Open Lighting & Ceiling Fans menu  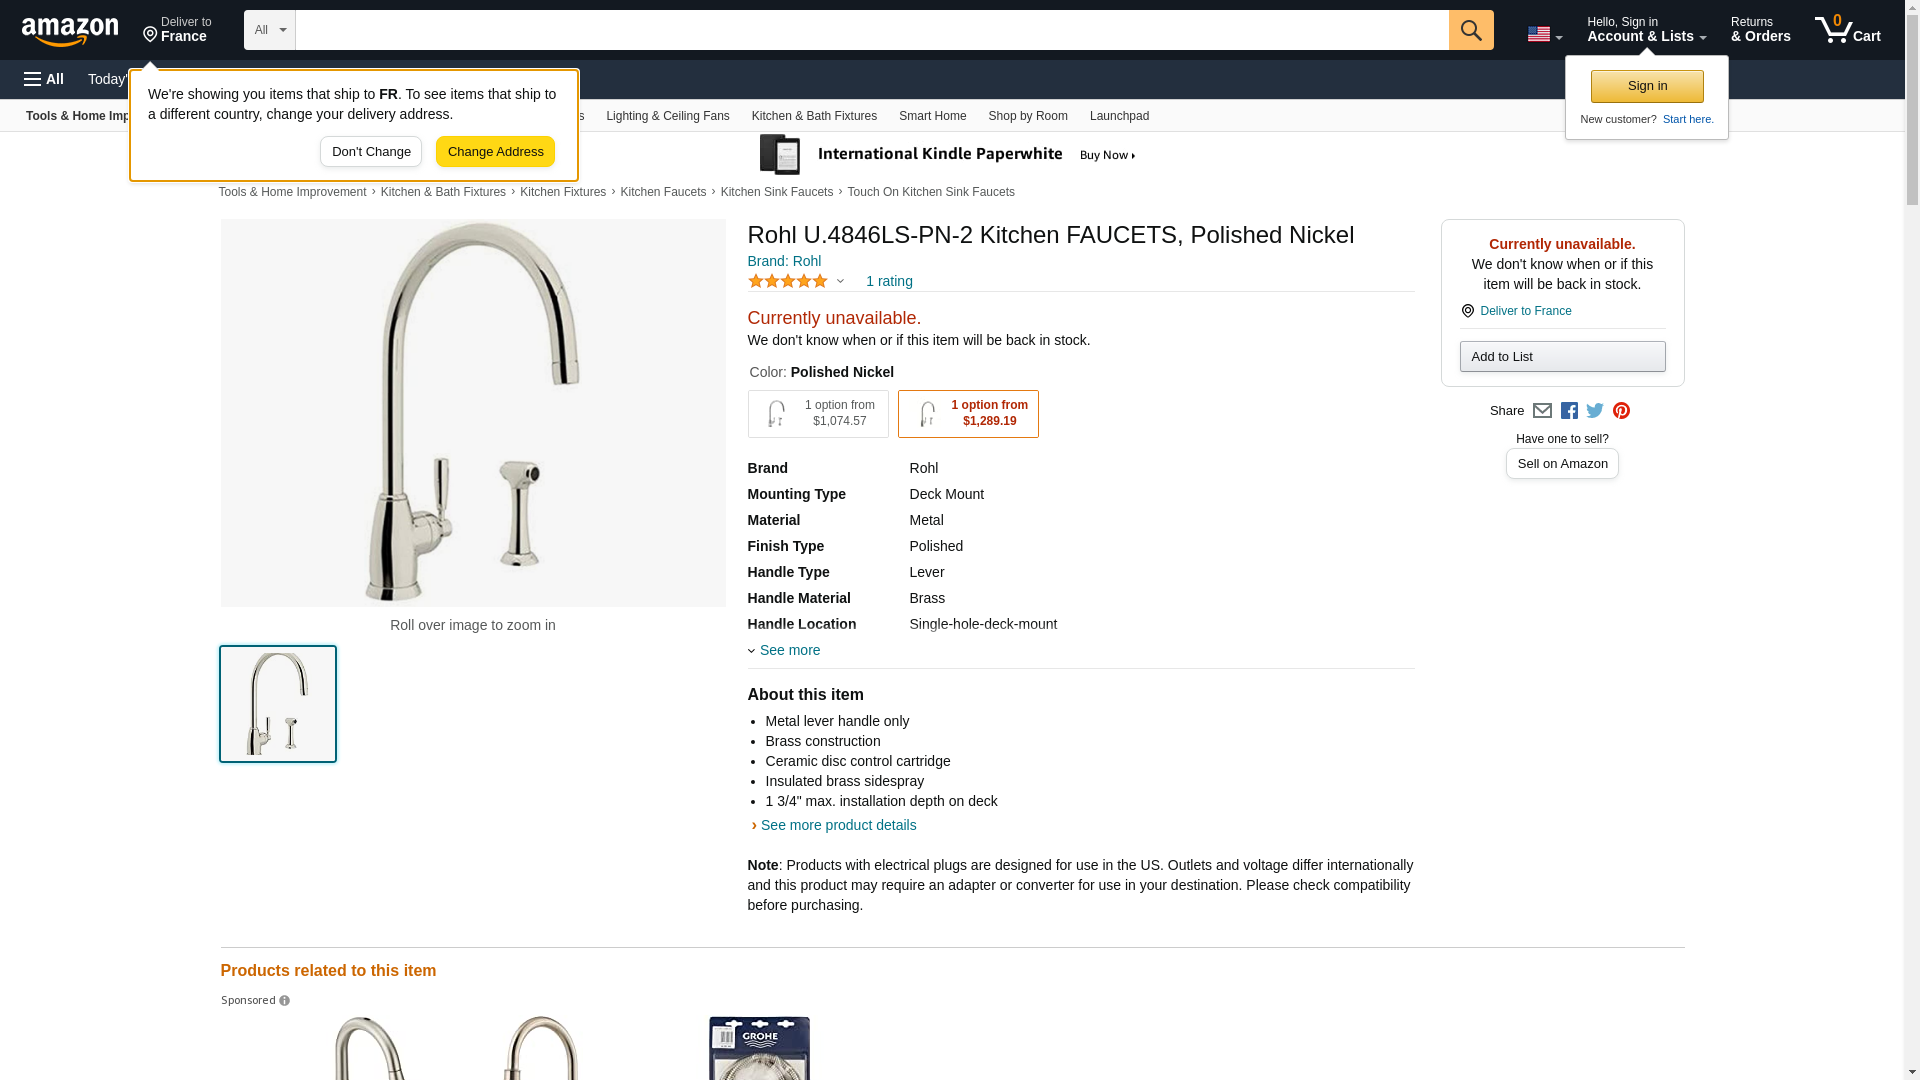click(667, 116)
